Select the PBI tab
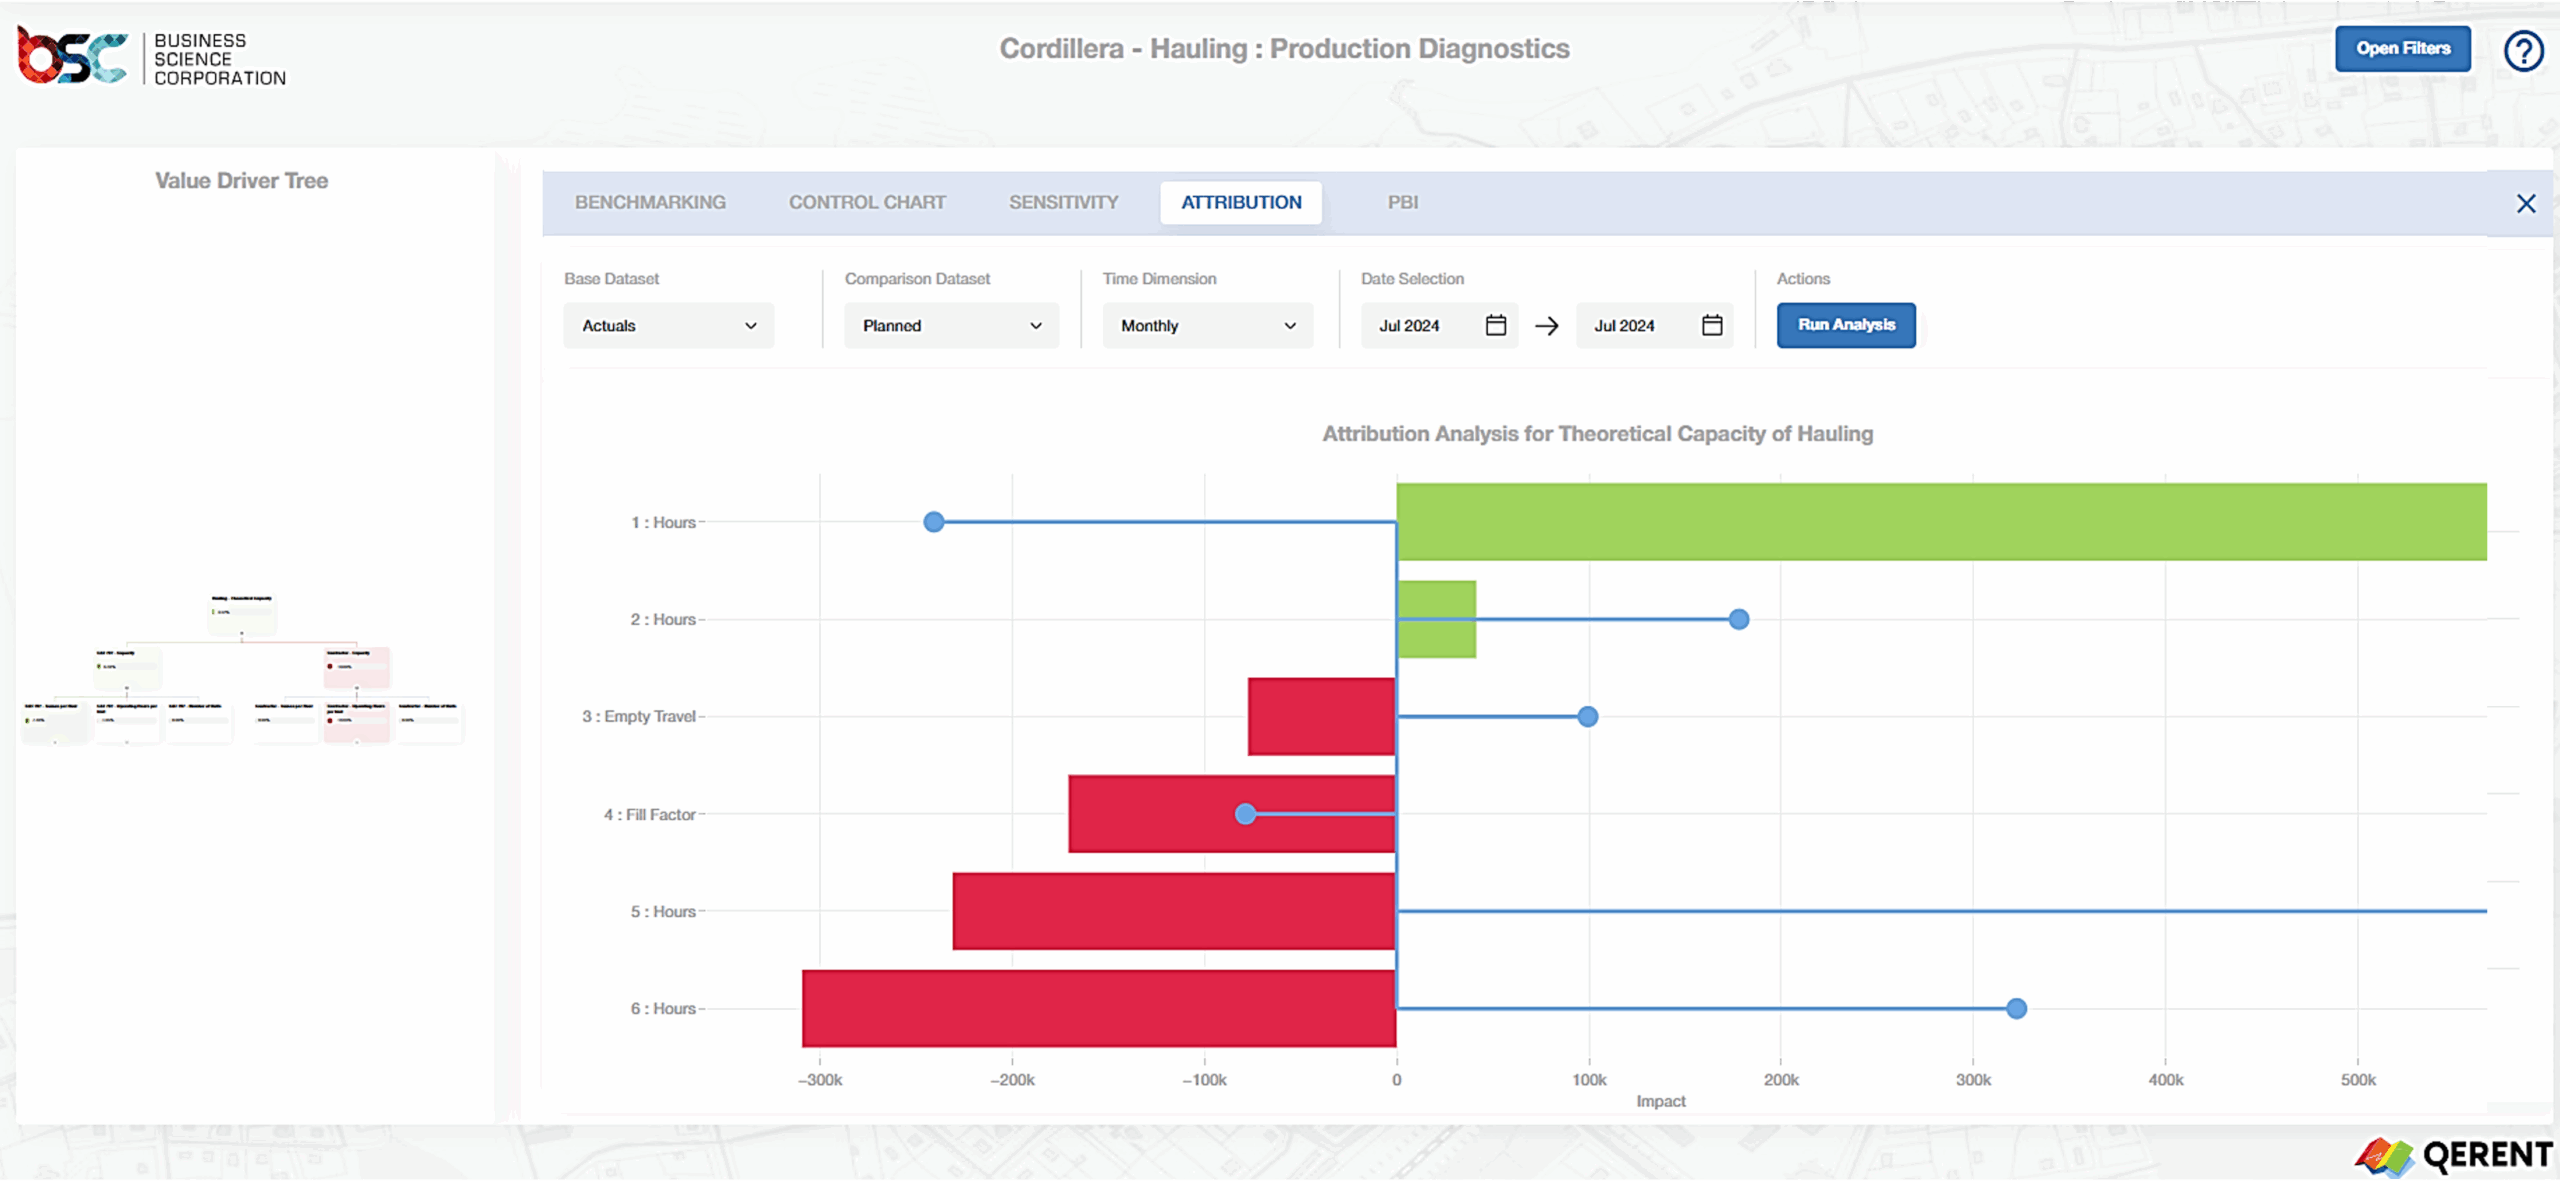2560x1181 pixels. pos(1403,202)
